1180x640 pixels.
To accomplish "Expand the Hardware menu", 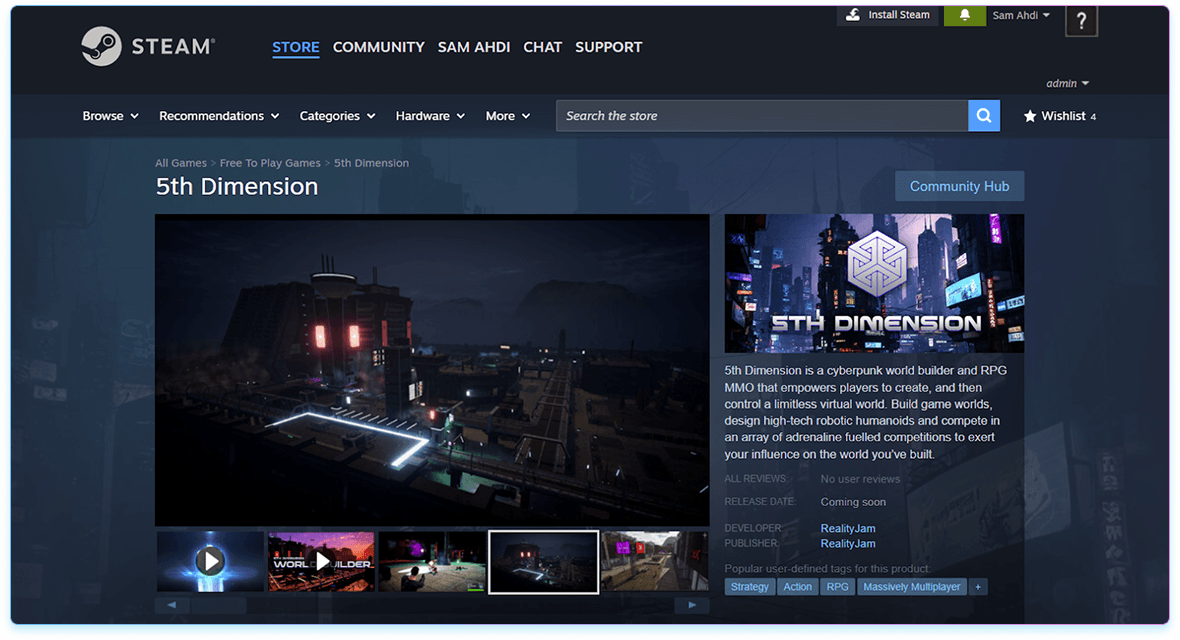I will tap(430, 116).
